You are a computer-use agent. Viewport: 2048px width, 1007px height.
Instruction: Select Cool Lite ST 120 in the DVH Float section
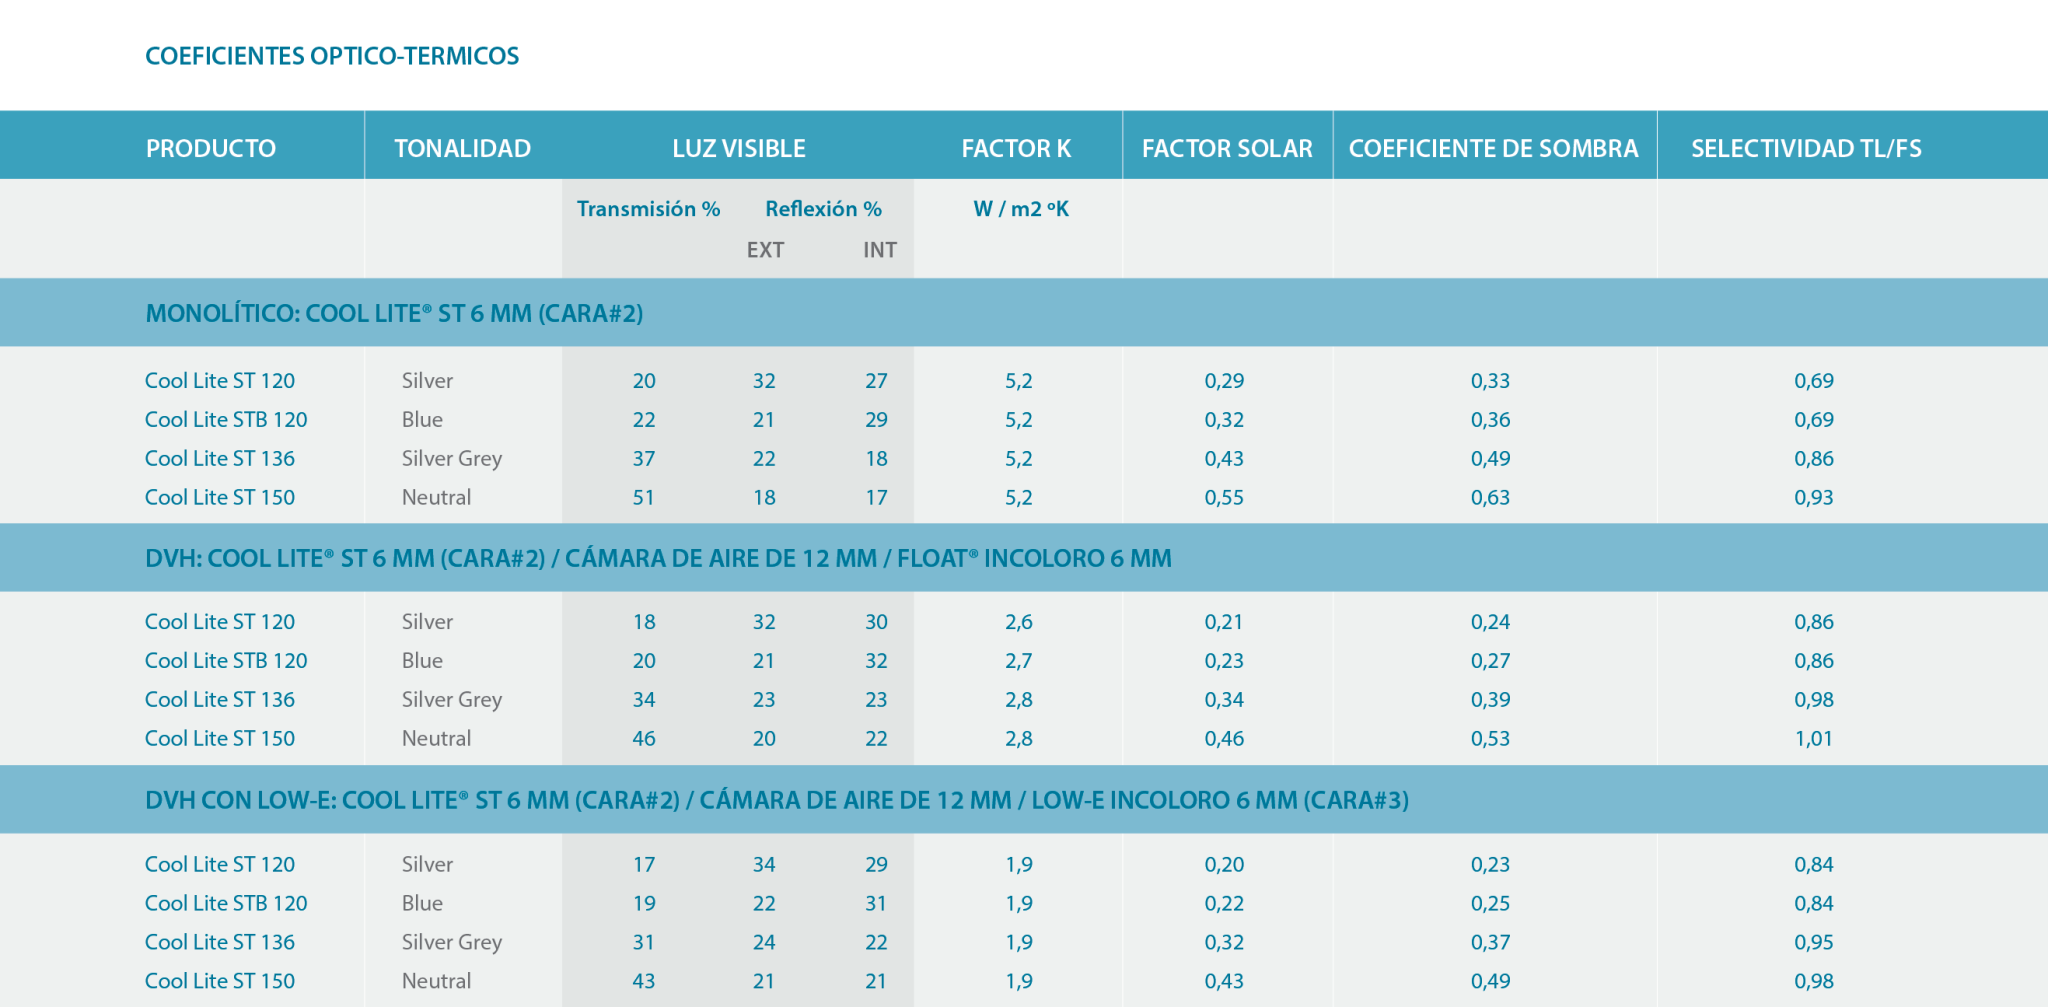tap(220, 622)
